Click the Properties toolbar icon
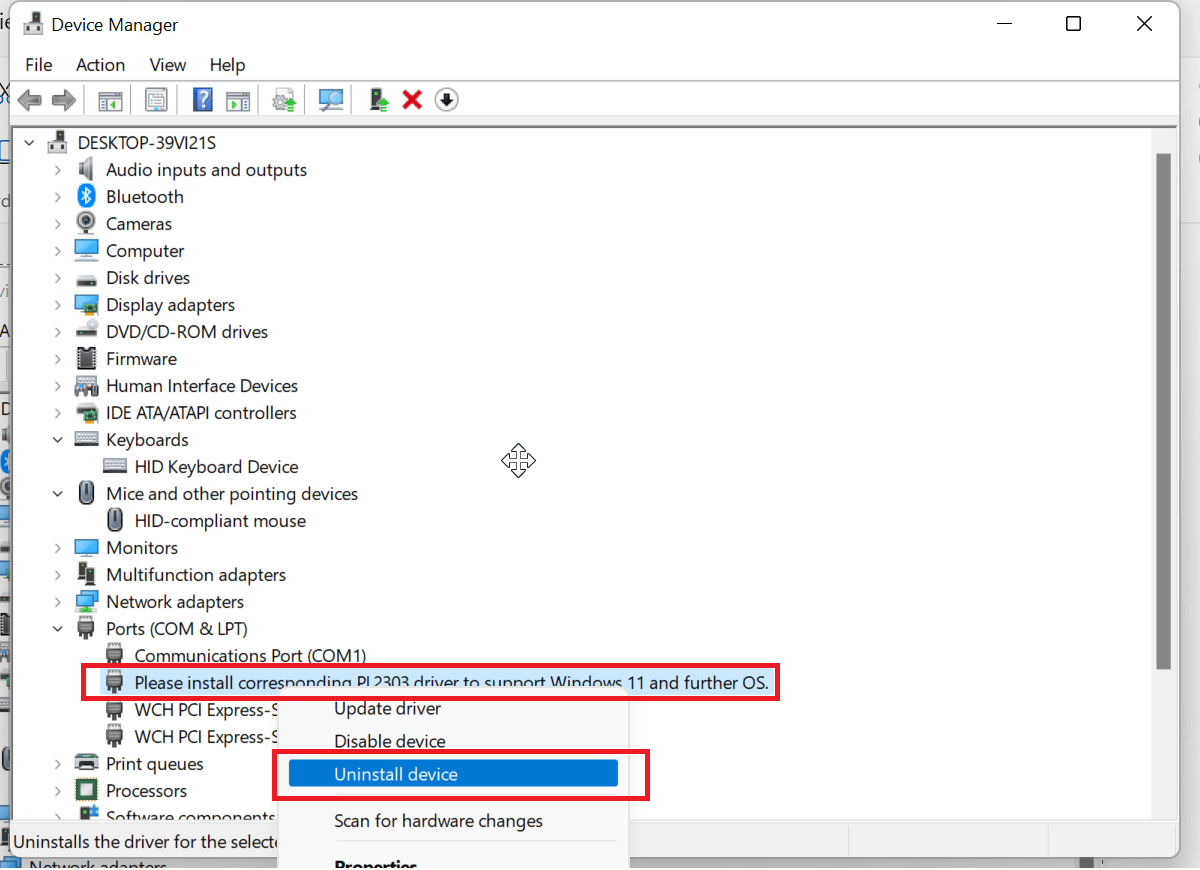Viewport: 1200px width, 870px height. point(156,99)
